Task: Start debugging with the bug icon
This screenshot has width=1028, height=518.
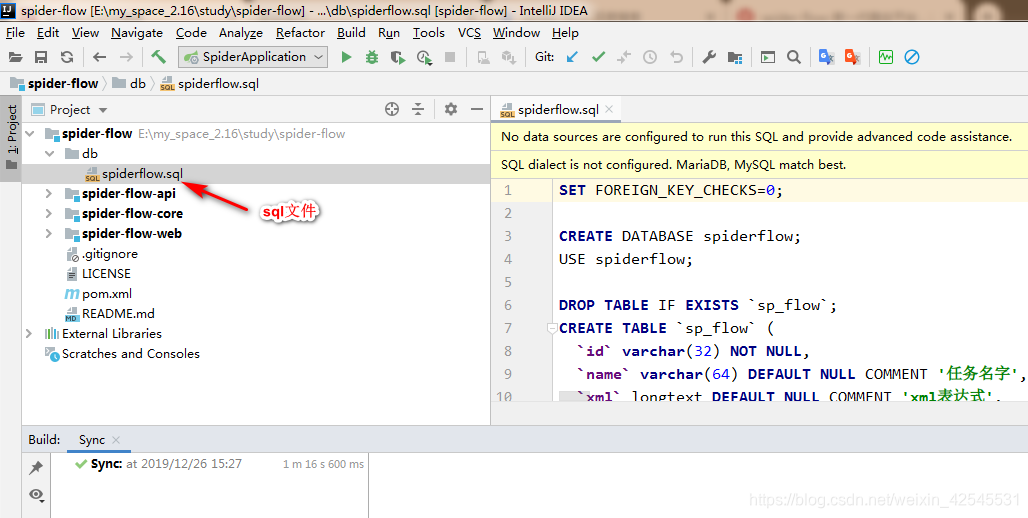Action: click(x=372, y=58)
